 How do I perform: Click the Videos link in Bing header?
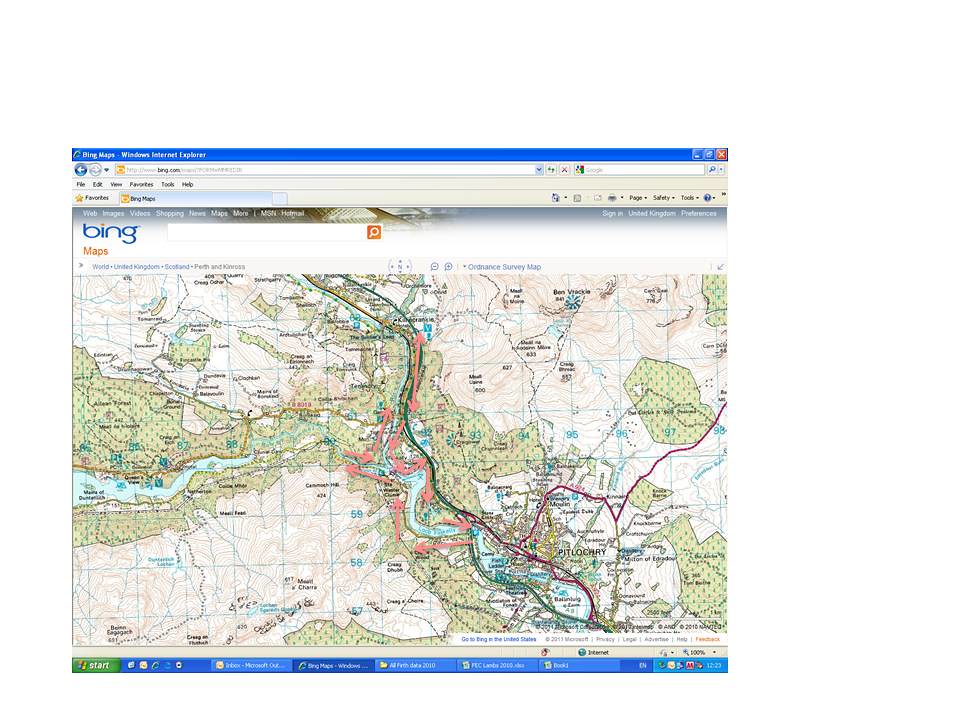click(140, 214)
